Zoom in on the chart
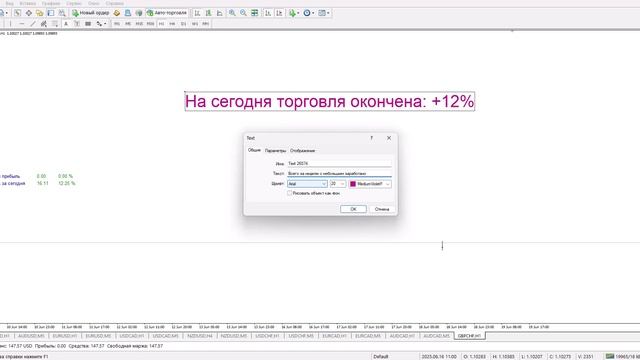This screenshot has width=640, height=360. [232, 13]
